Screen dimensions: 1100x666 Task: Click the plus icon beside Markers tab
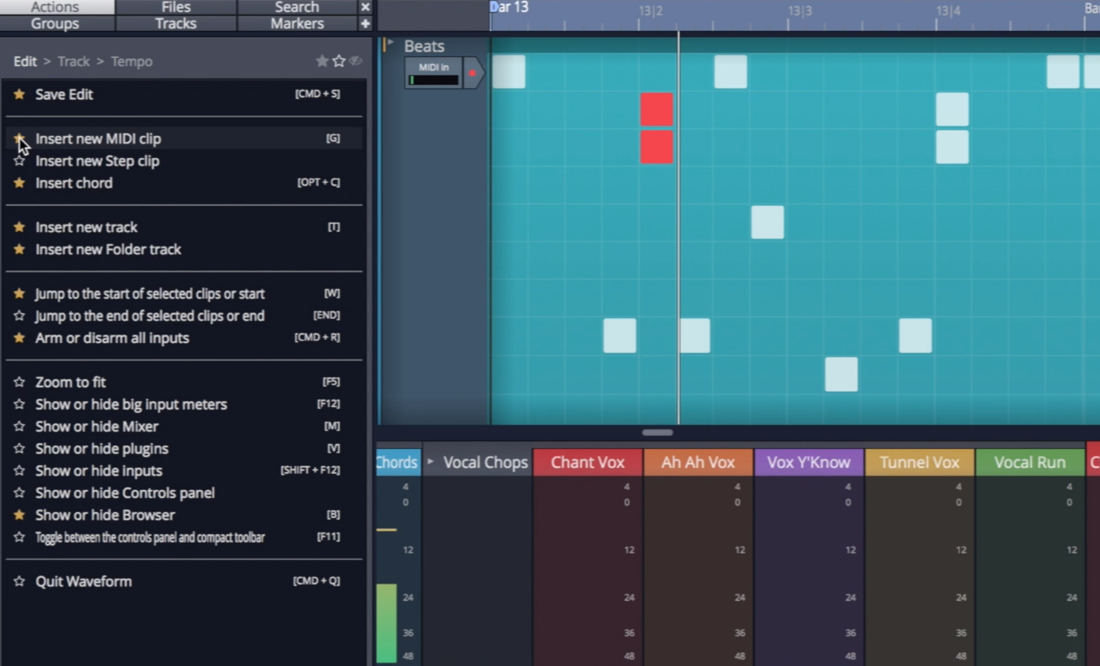(365, 23)
